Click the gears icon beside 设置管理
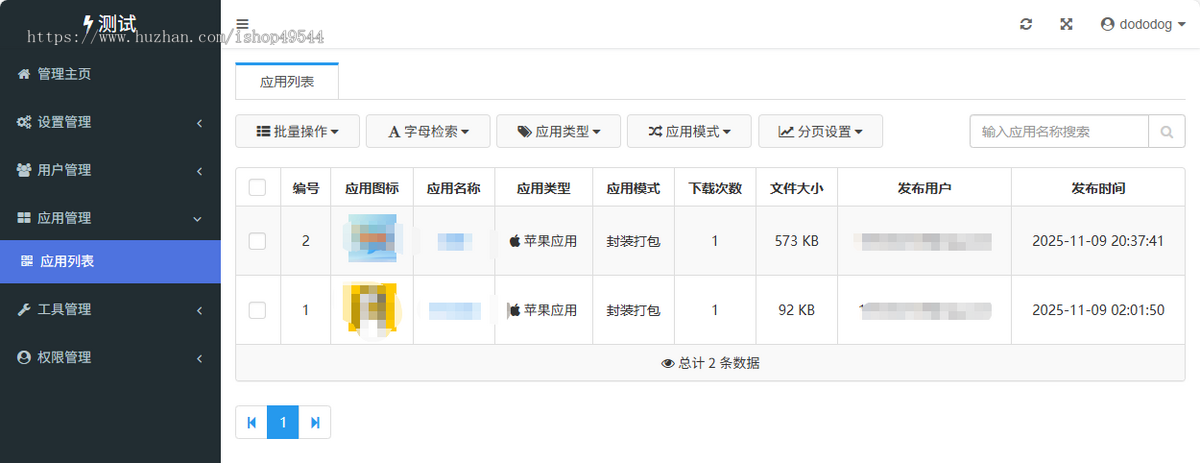 [24, 122]
